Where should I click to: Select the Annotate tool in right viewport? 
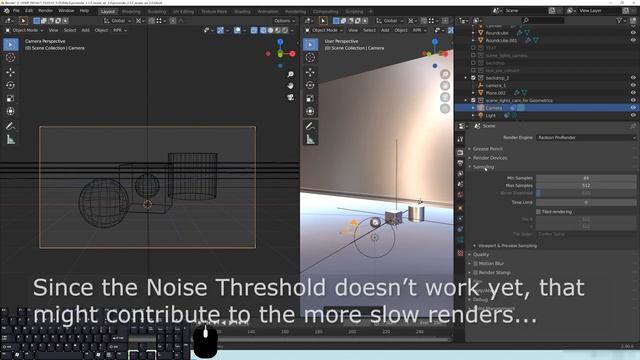pos(310,127)
